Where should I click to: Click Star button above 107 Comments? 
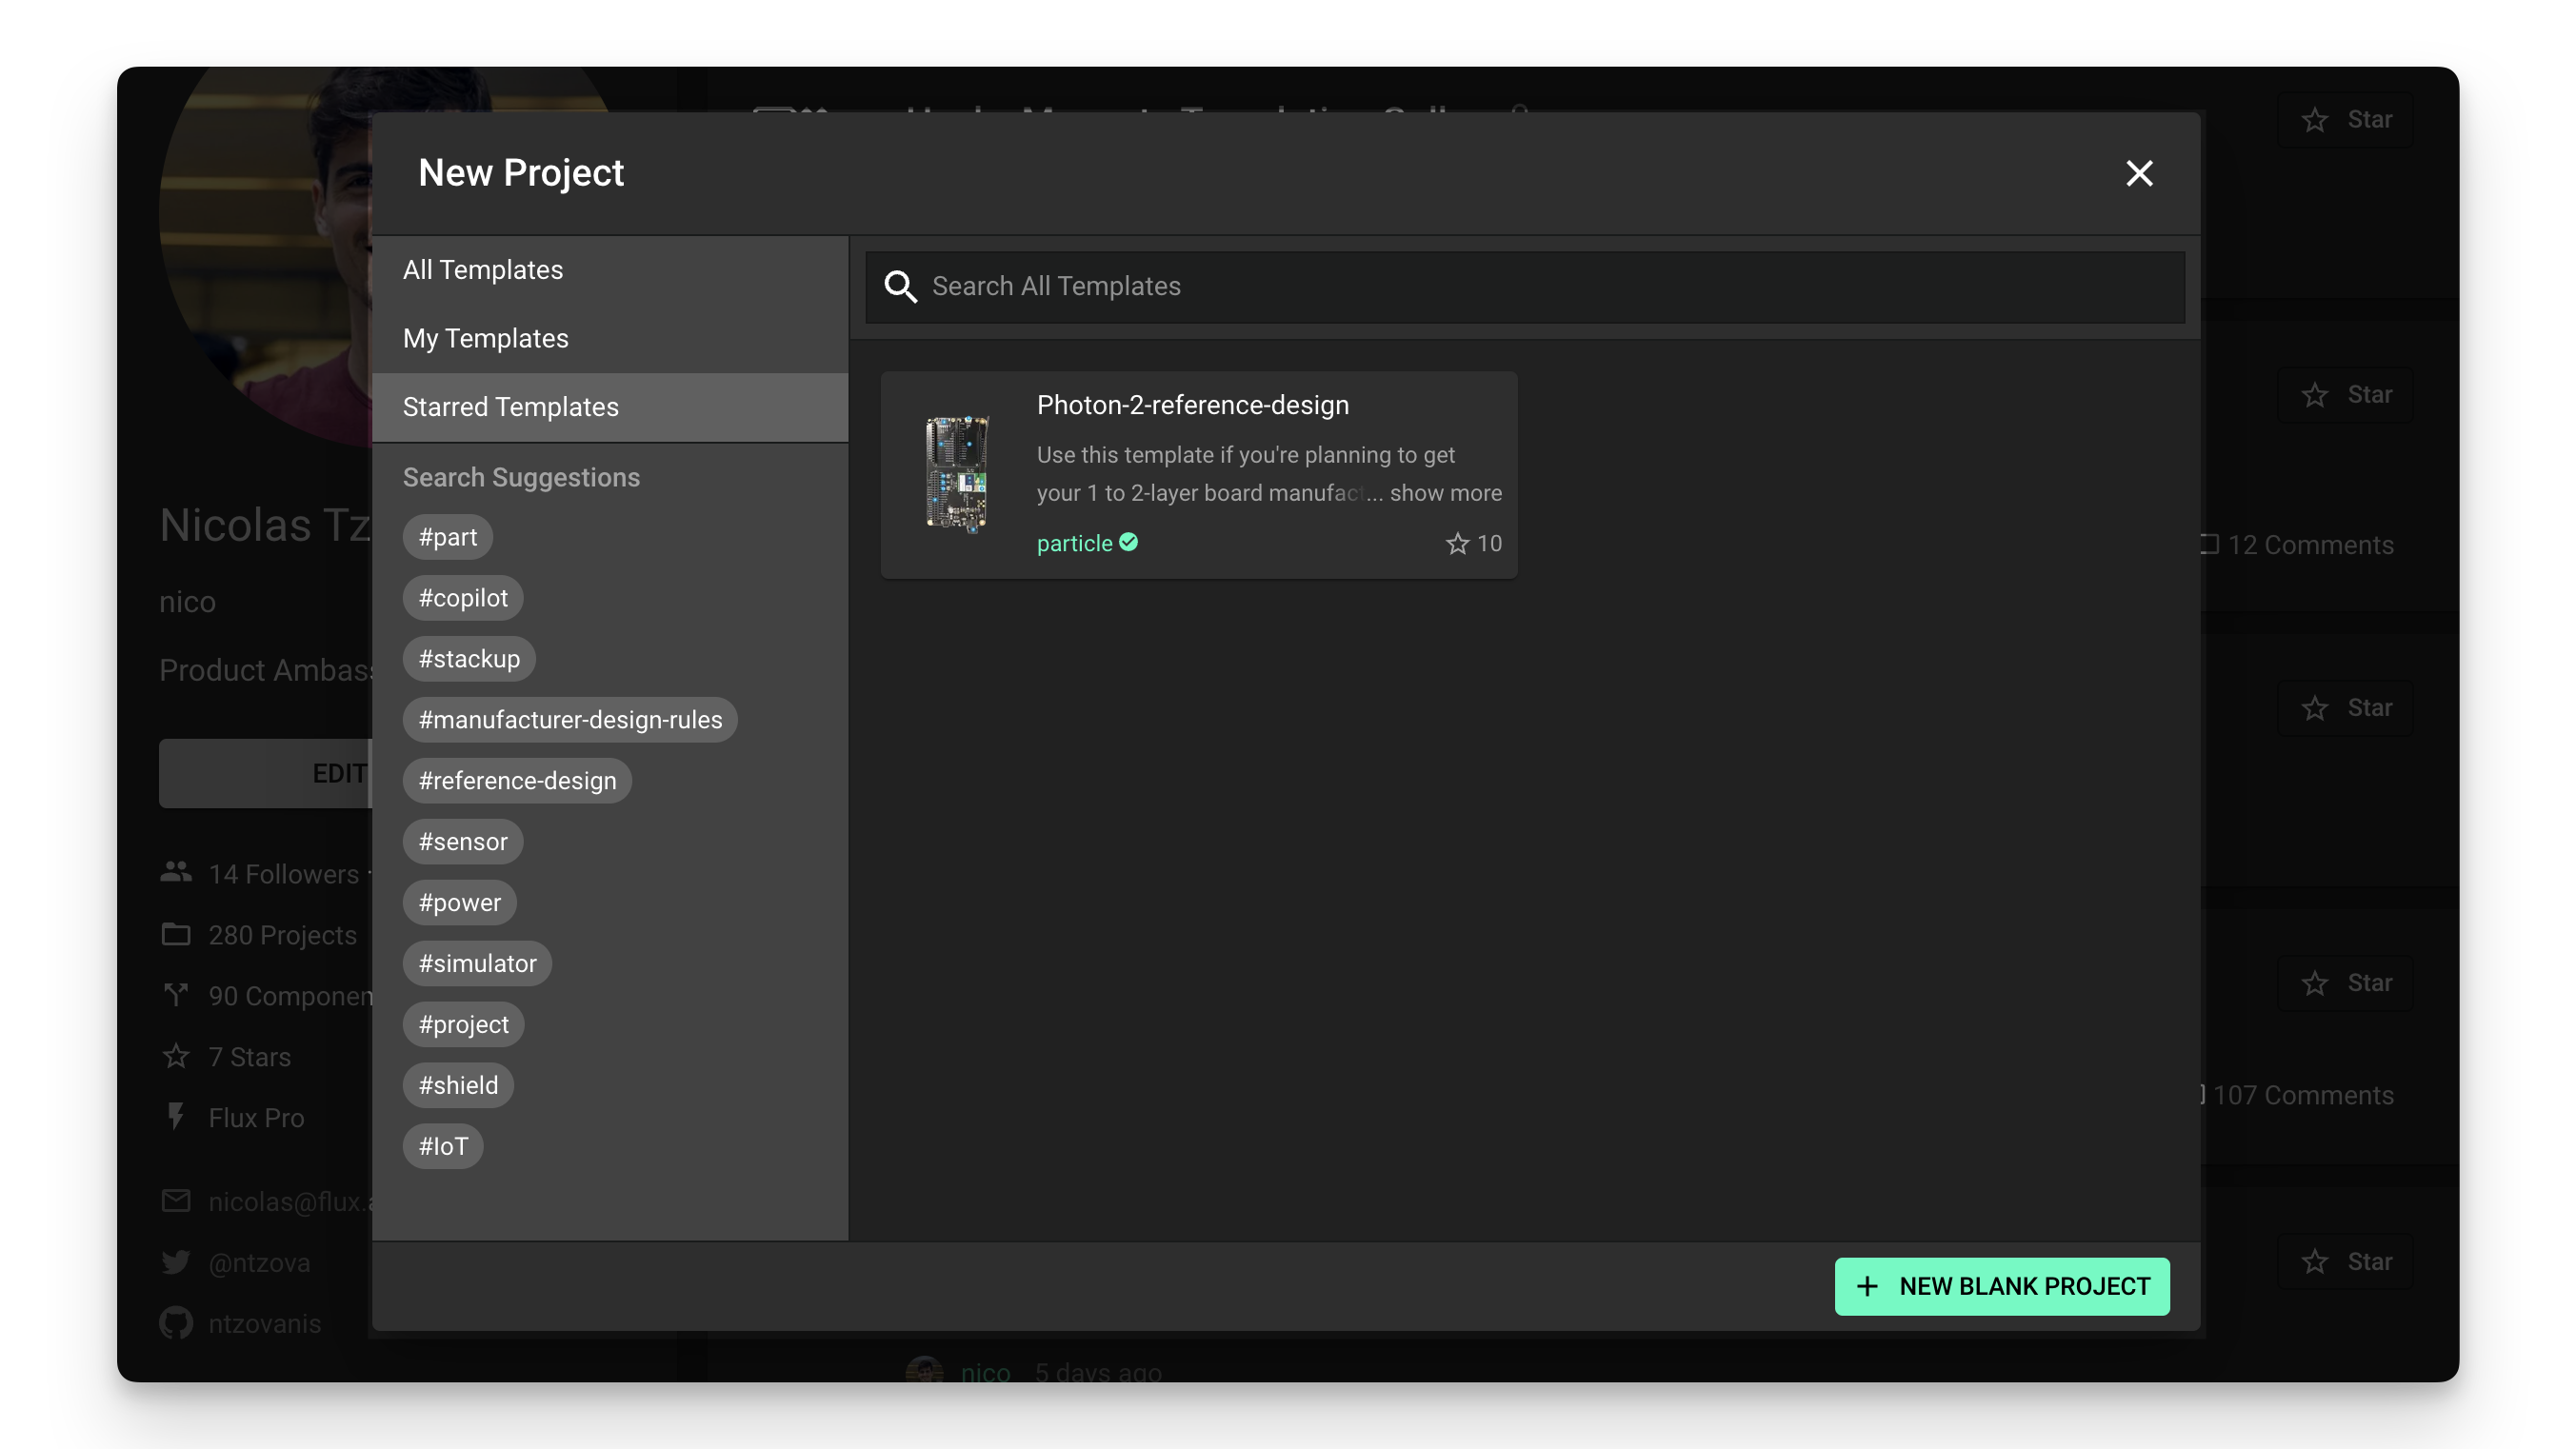point(2346,984)
